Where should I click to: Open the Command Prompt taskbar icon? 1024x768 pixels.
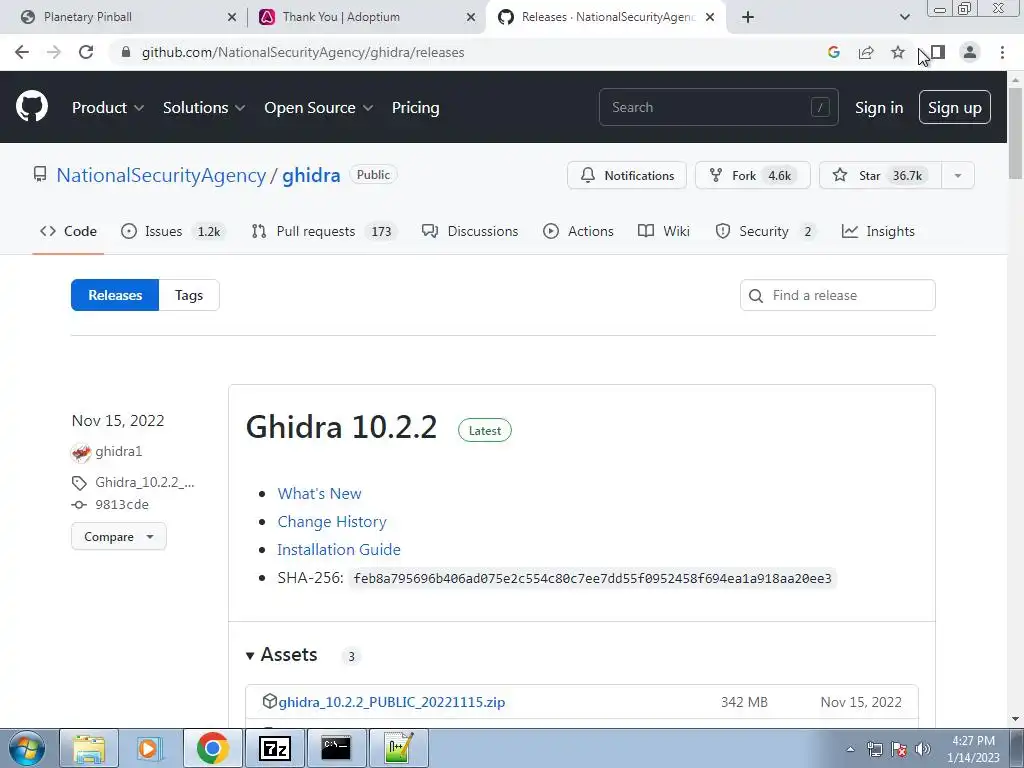pos(336,748)
